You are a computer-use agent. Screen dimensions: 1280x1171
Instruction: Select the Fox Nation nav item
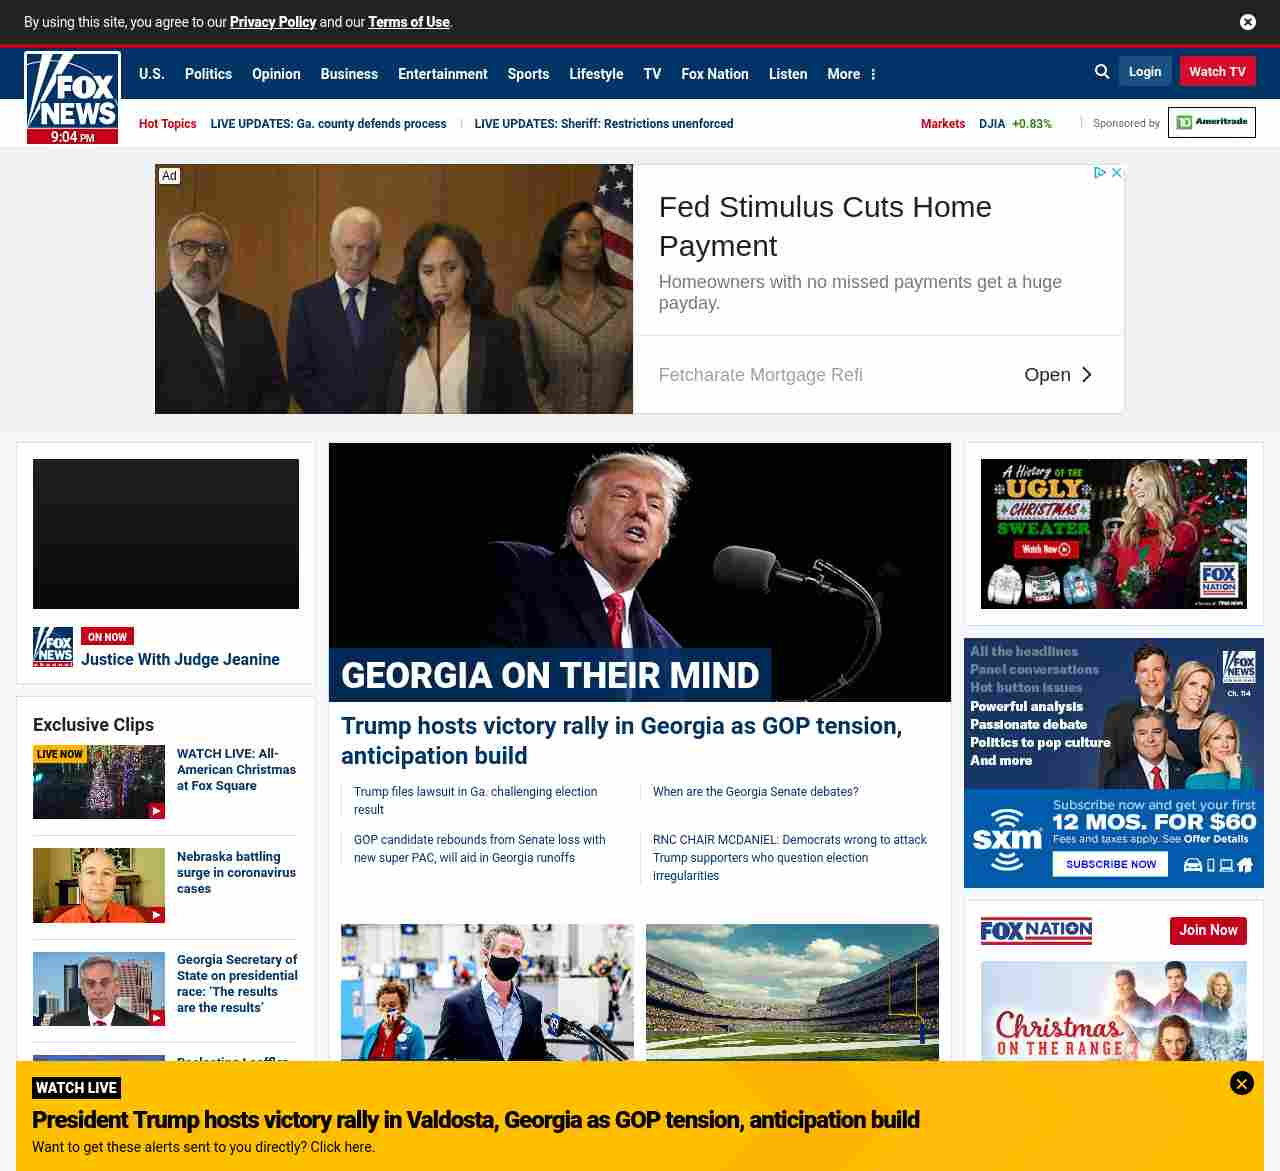point(714,74)
